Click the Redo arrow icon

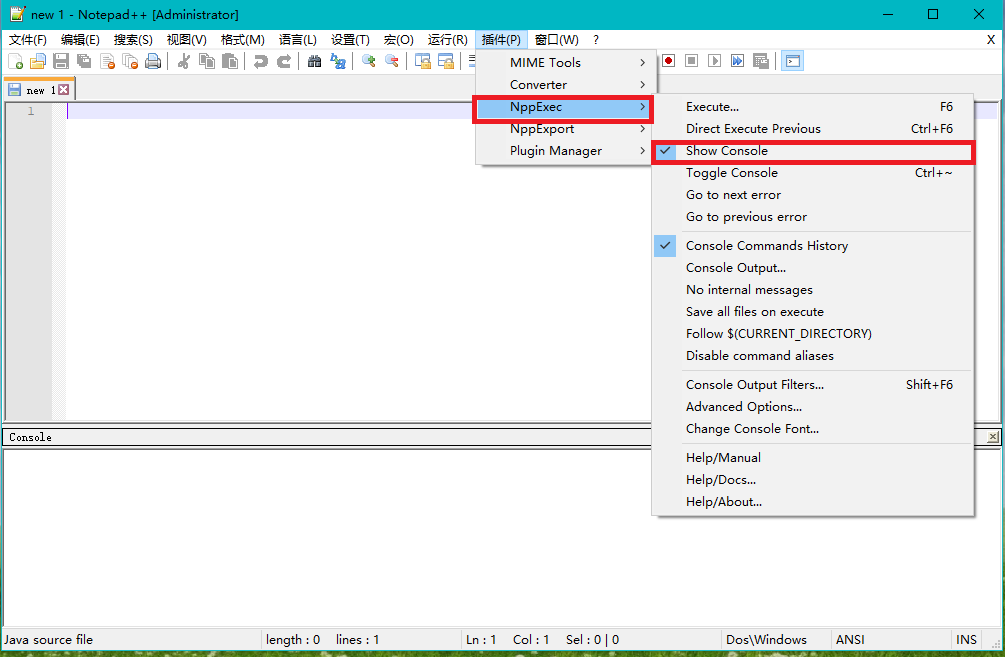(x=283, y=62)
